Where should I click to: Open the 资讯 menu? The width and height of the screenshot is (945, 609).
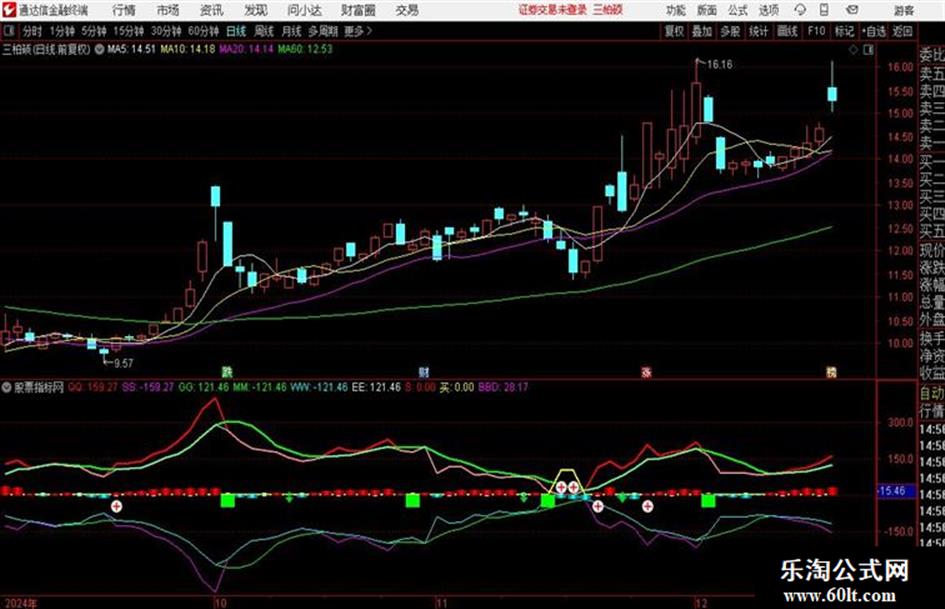[x=212, y=10]
